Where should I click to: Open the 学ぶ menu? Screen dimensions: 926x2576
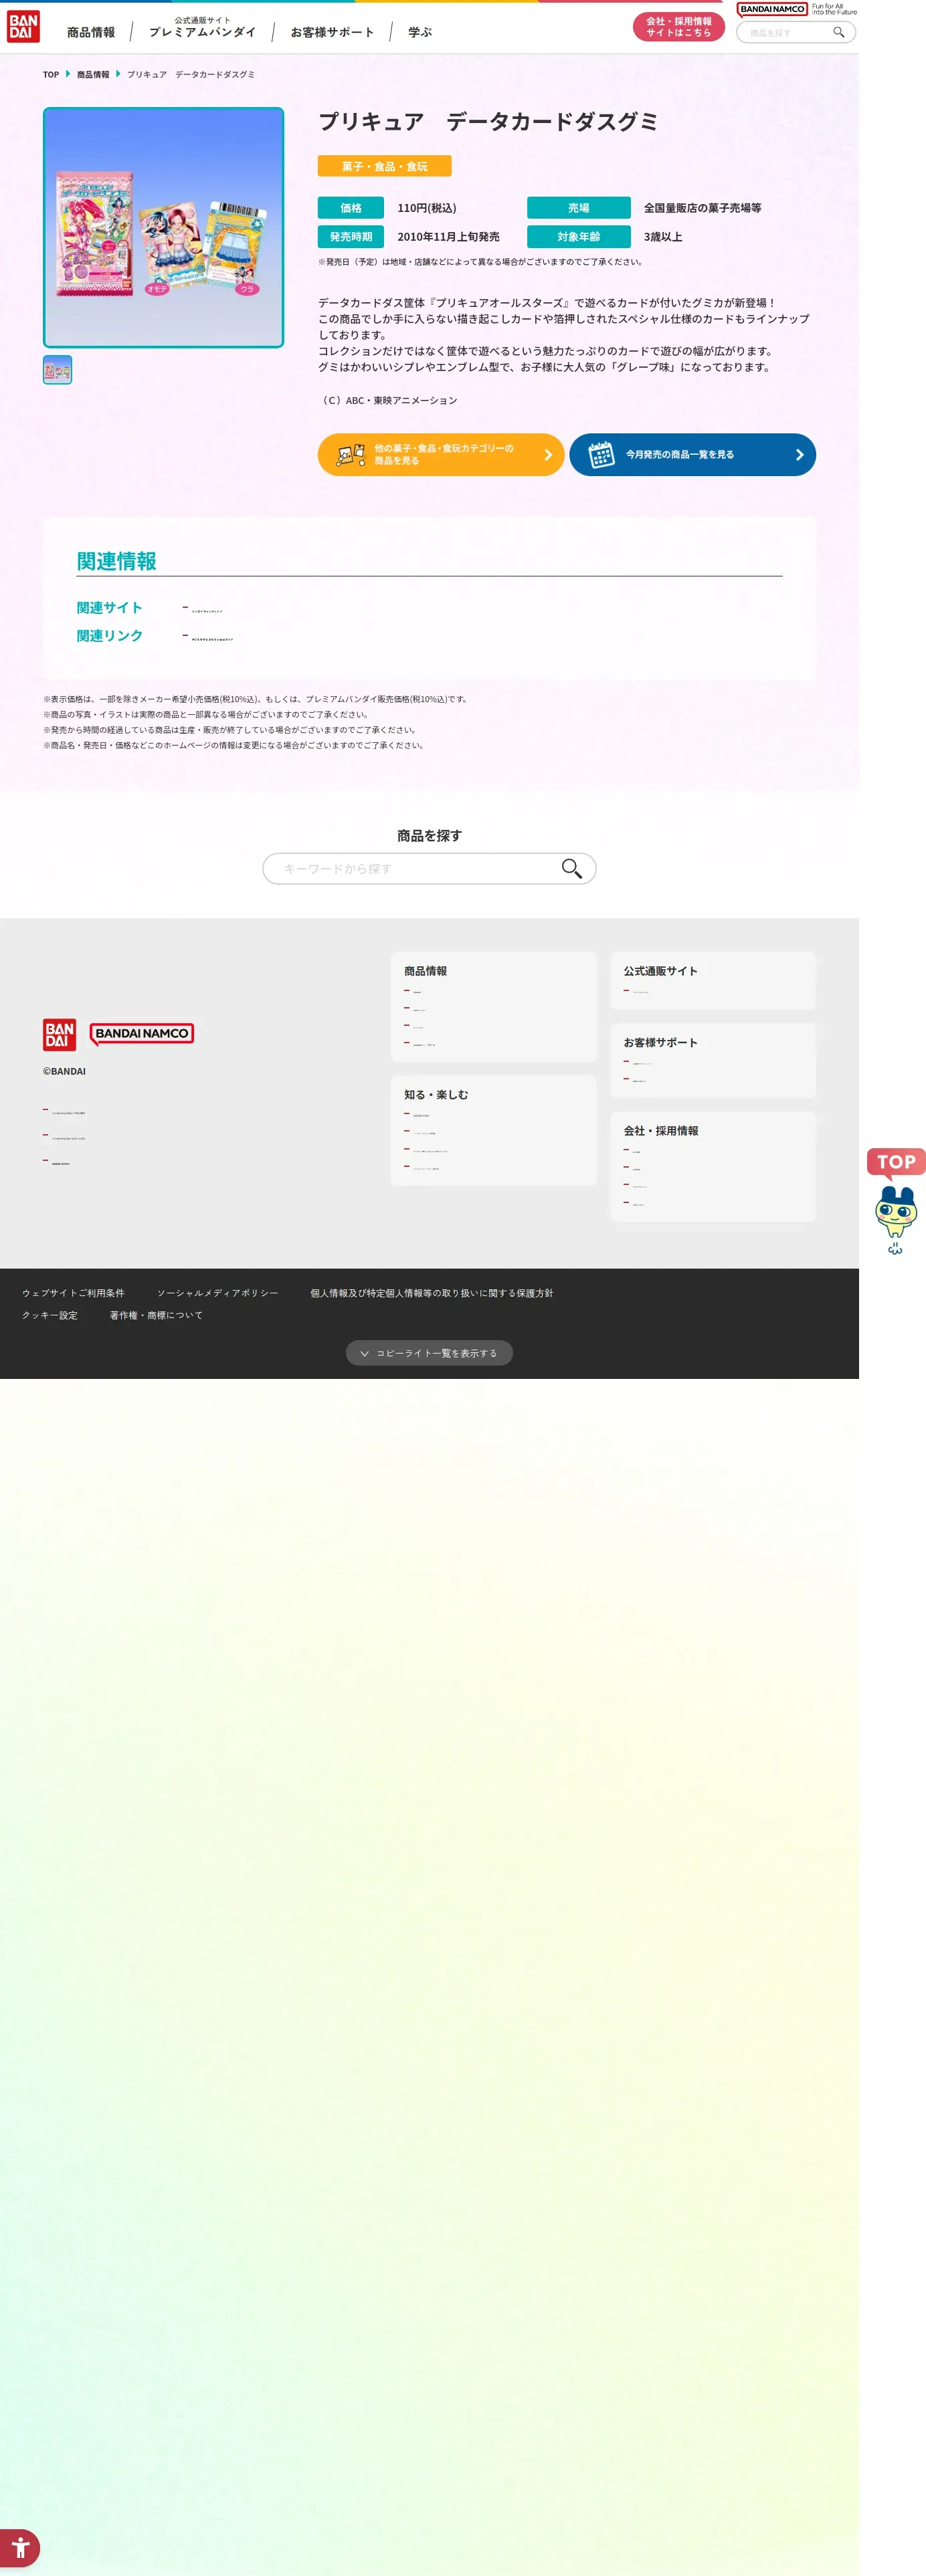[420, 33]
